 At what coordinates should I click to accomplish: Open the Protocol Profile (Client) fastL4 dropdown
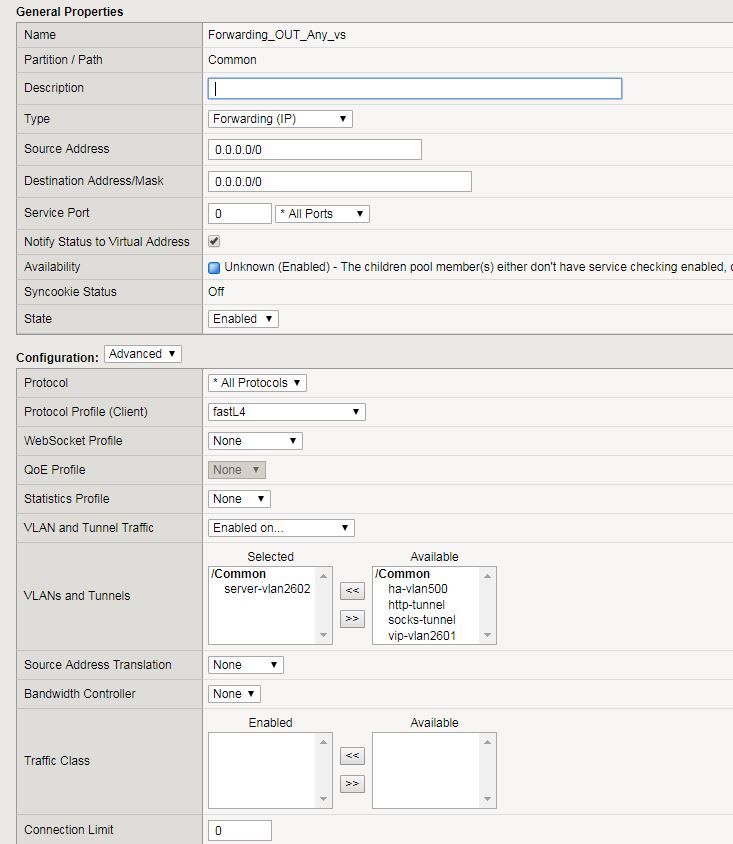pyautogui.click(x=286, y=412)
